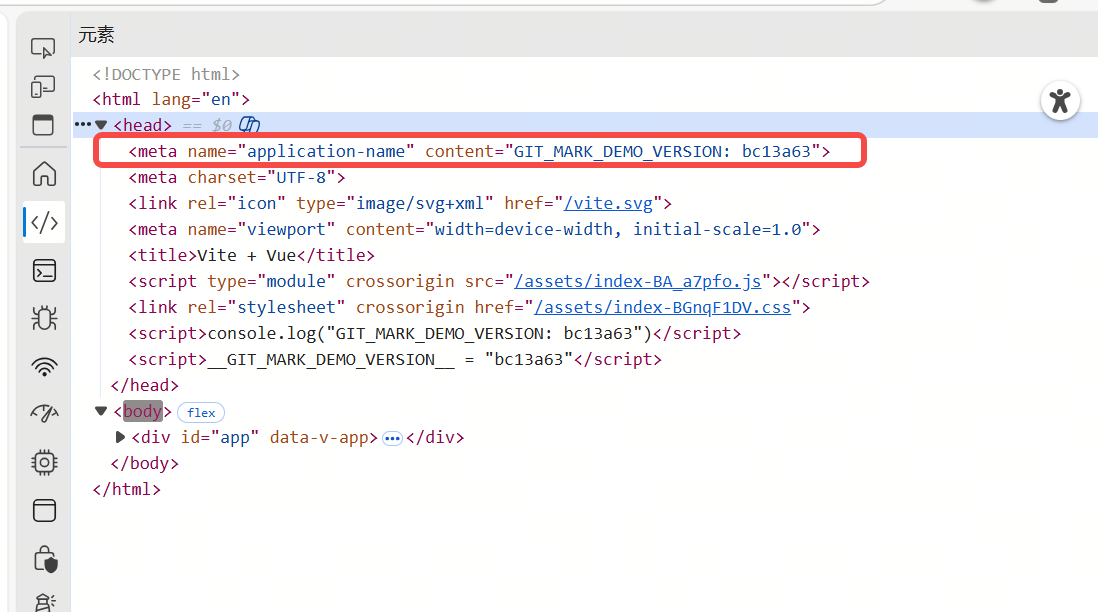Click the stylesheet rel value
Screen dimensions: 1098x612
pyautogui.click(x=286, y=307)
